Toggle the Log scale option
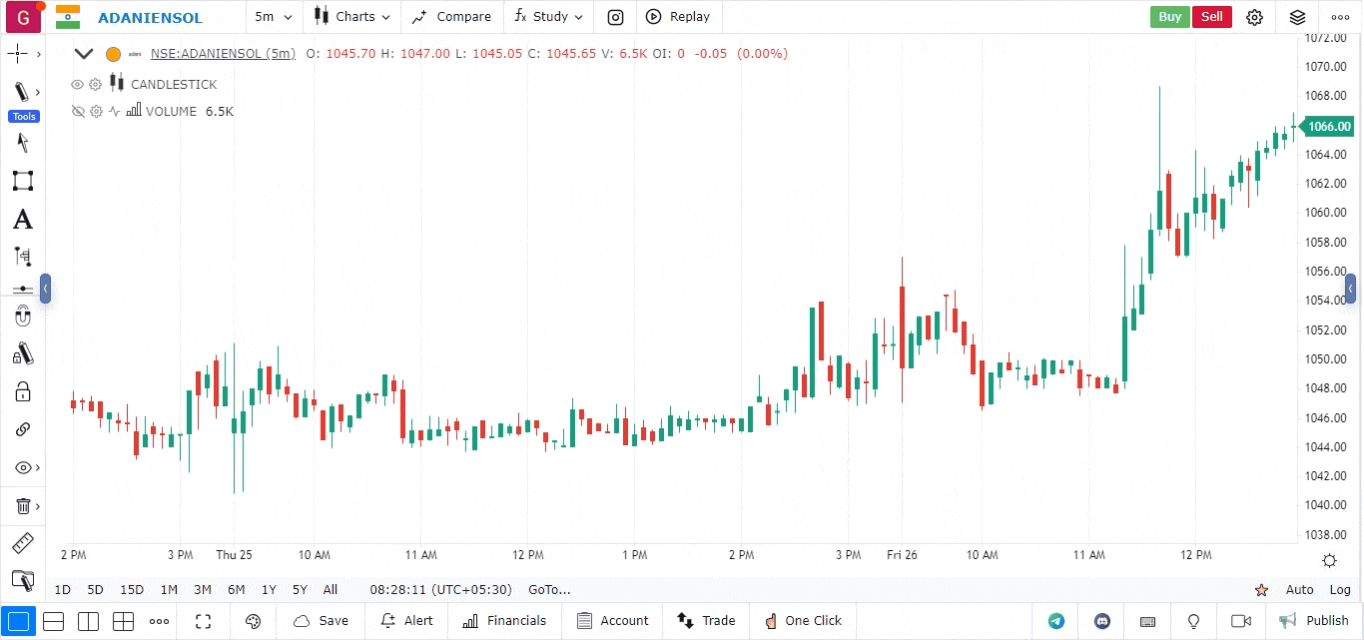 point(1340,590)
